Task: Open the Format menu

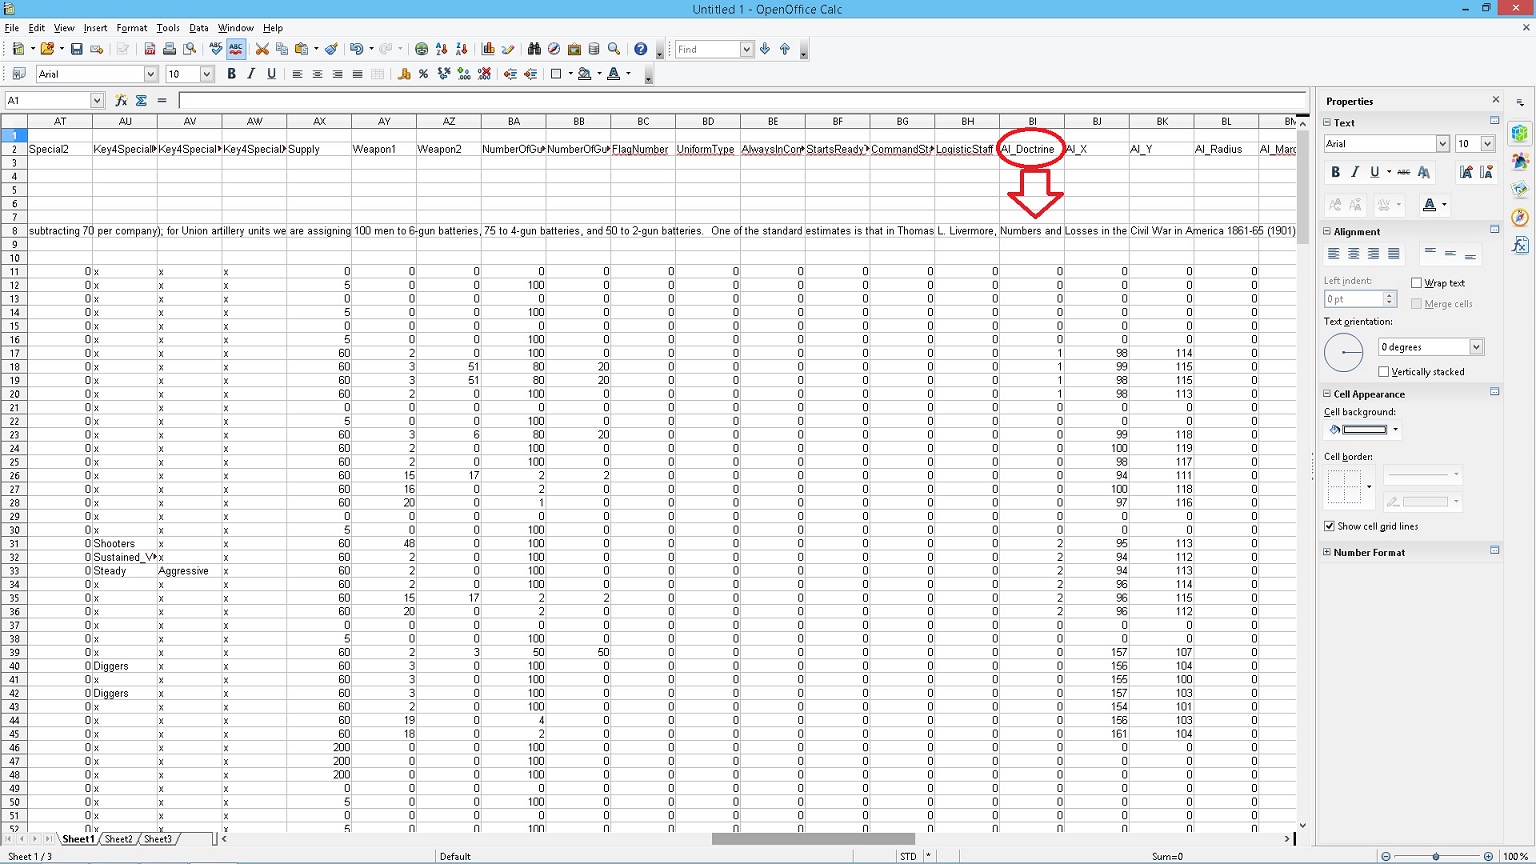Action: [132, 28]
